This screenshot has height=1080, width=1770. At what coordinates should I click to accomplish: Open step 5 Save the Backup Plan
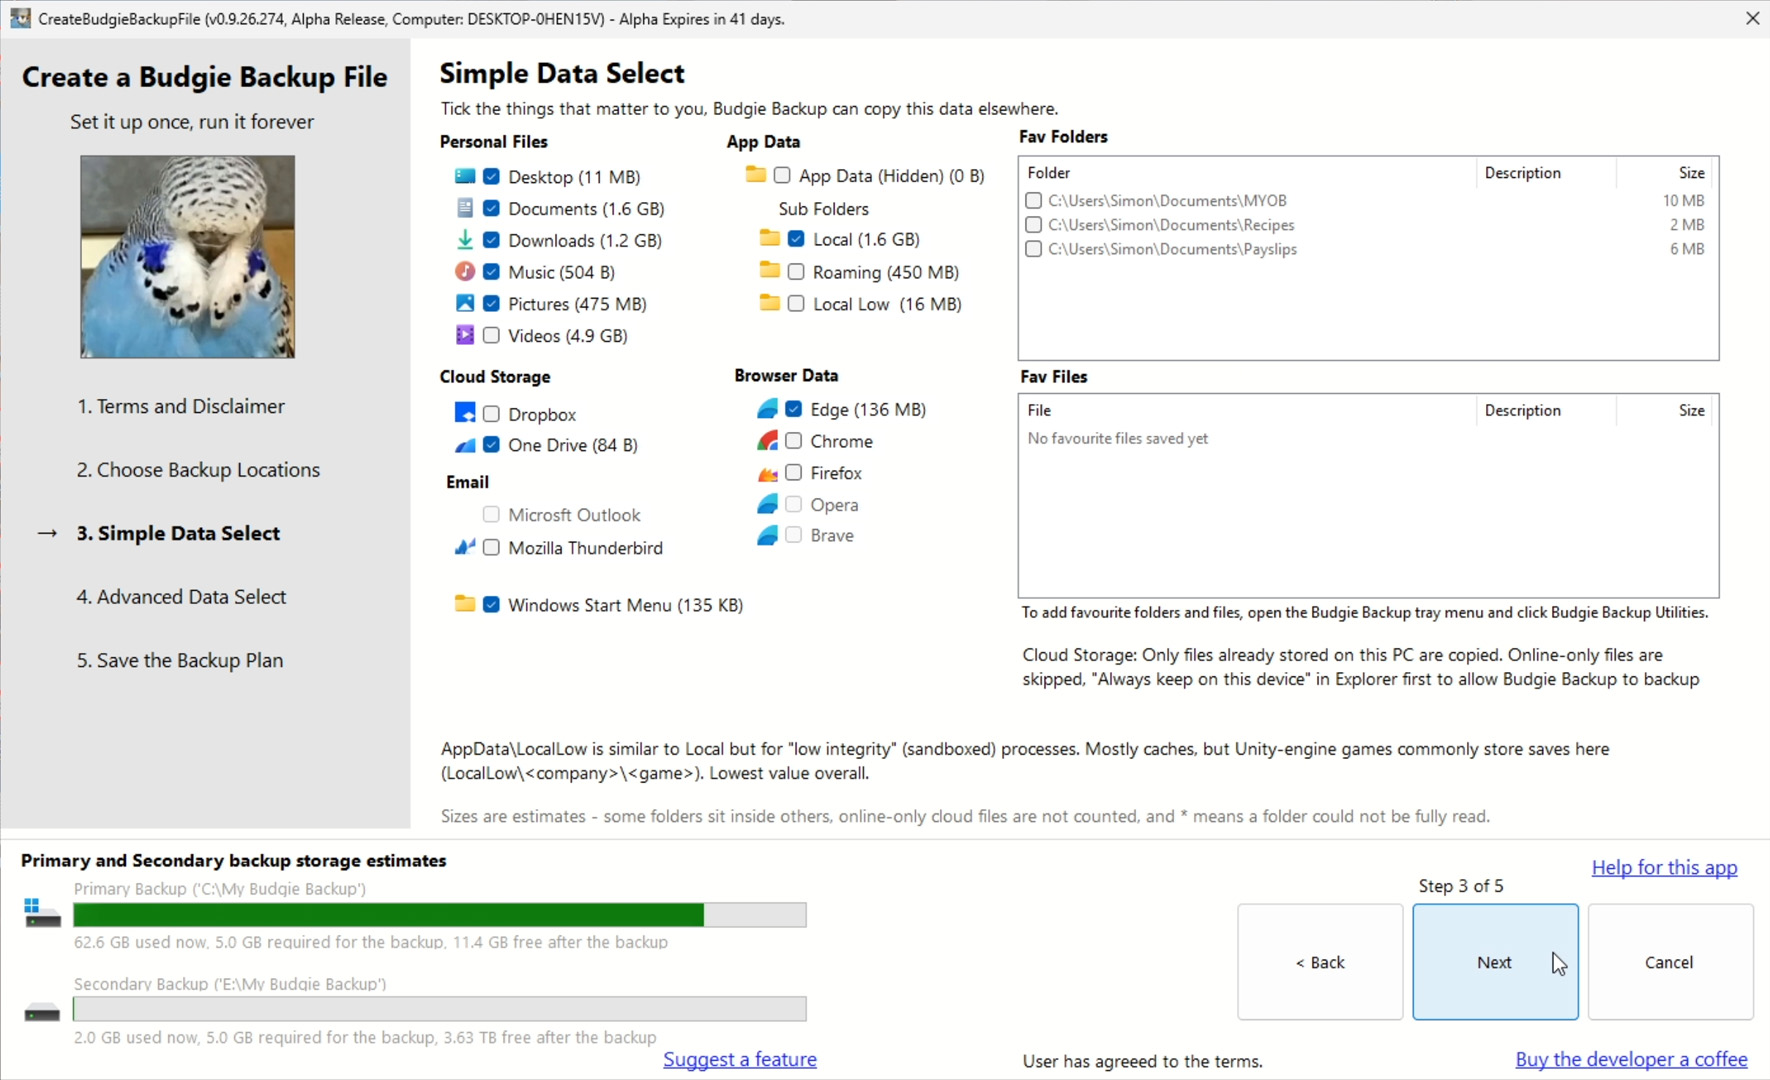pos(180,660)
